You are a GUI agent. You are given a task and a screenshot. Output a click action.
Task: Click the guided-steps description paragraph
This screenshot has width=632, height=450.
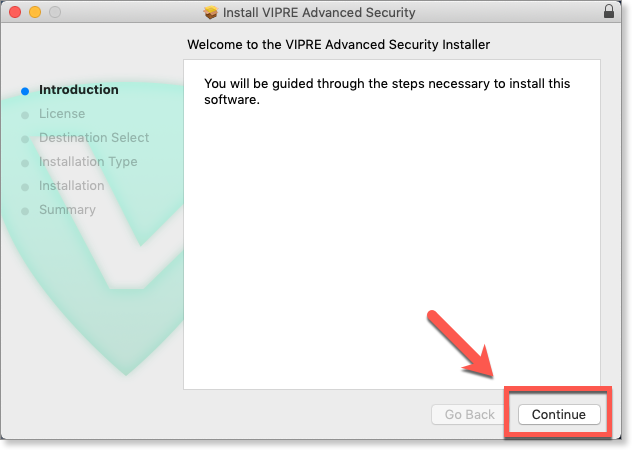tap(387, 91)
